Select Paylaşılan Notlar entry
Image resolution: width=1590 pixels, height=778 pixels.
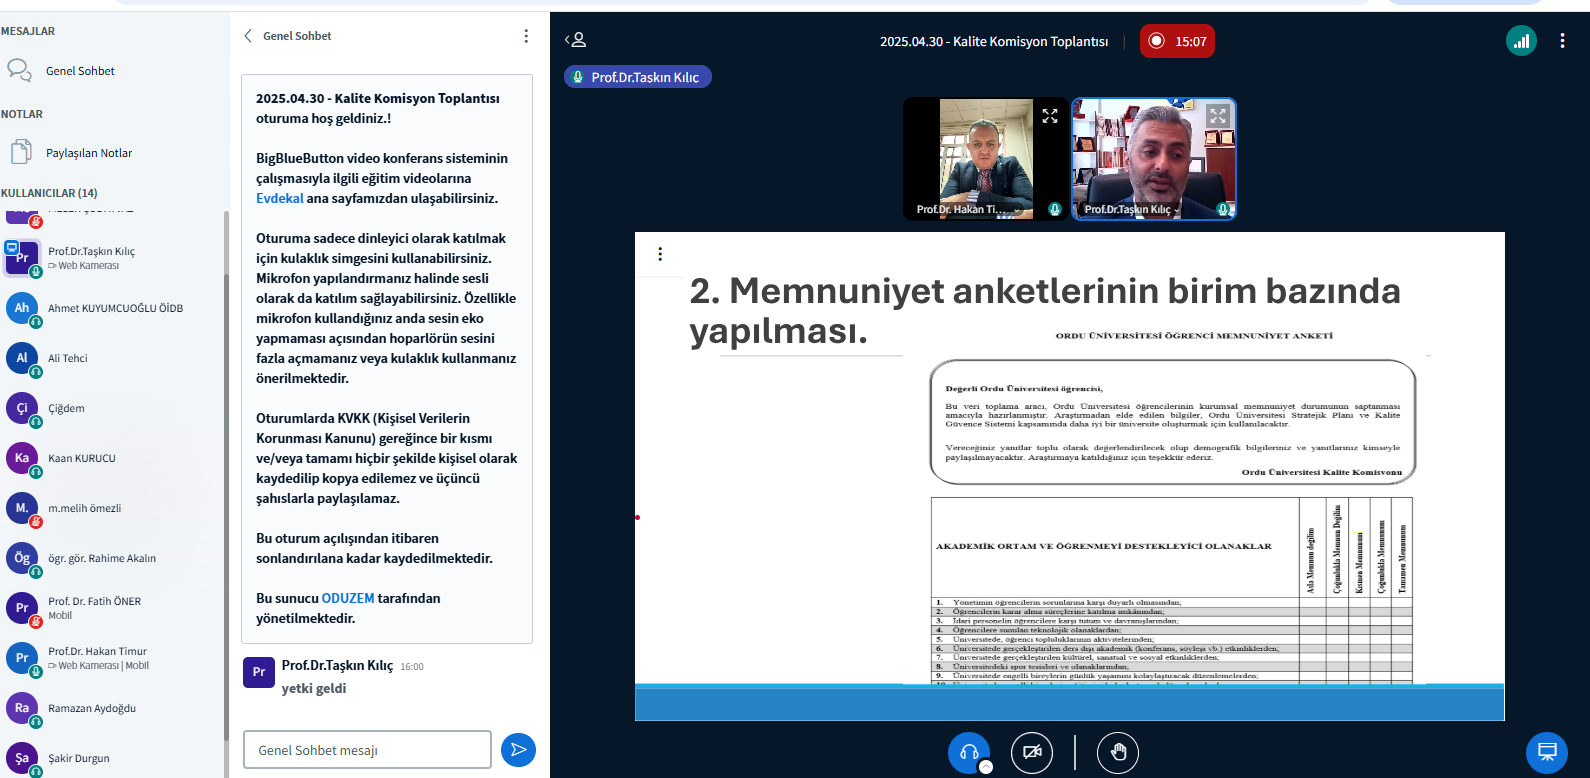point(88,153)
